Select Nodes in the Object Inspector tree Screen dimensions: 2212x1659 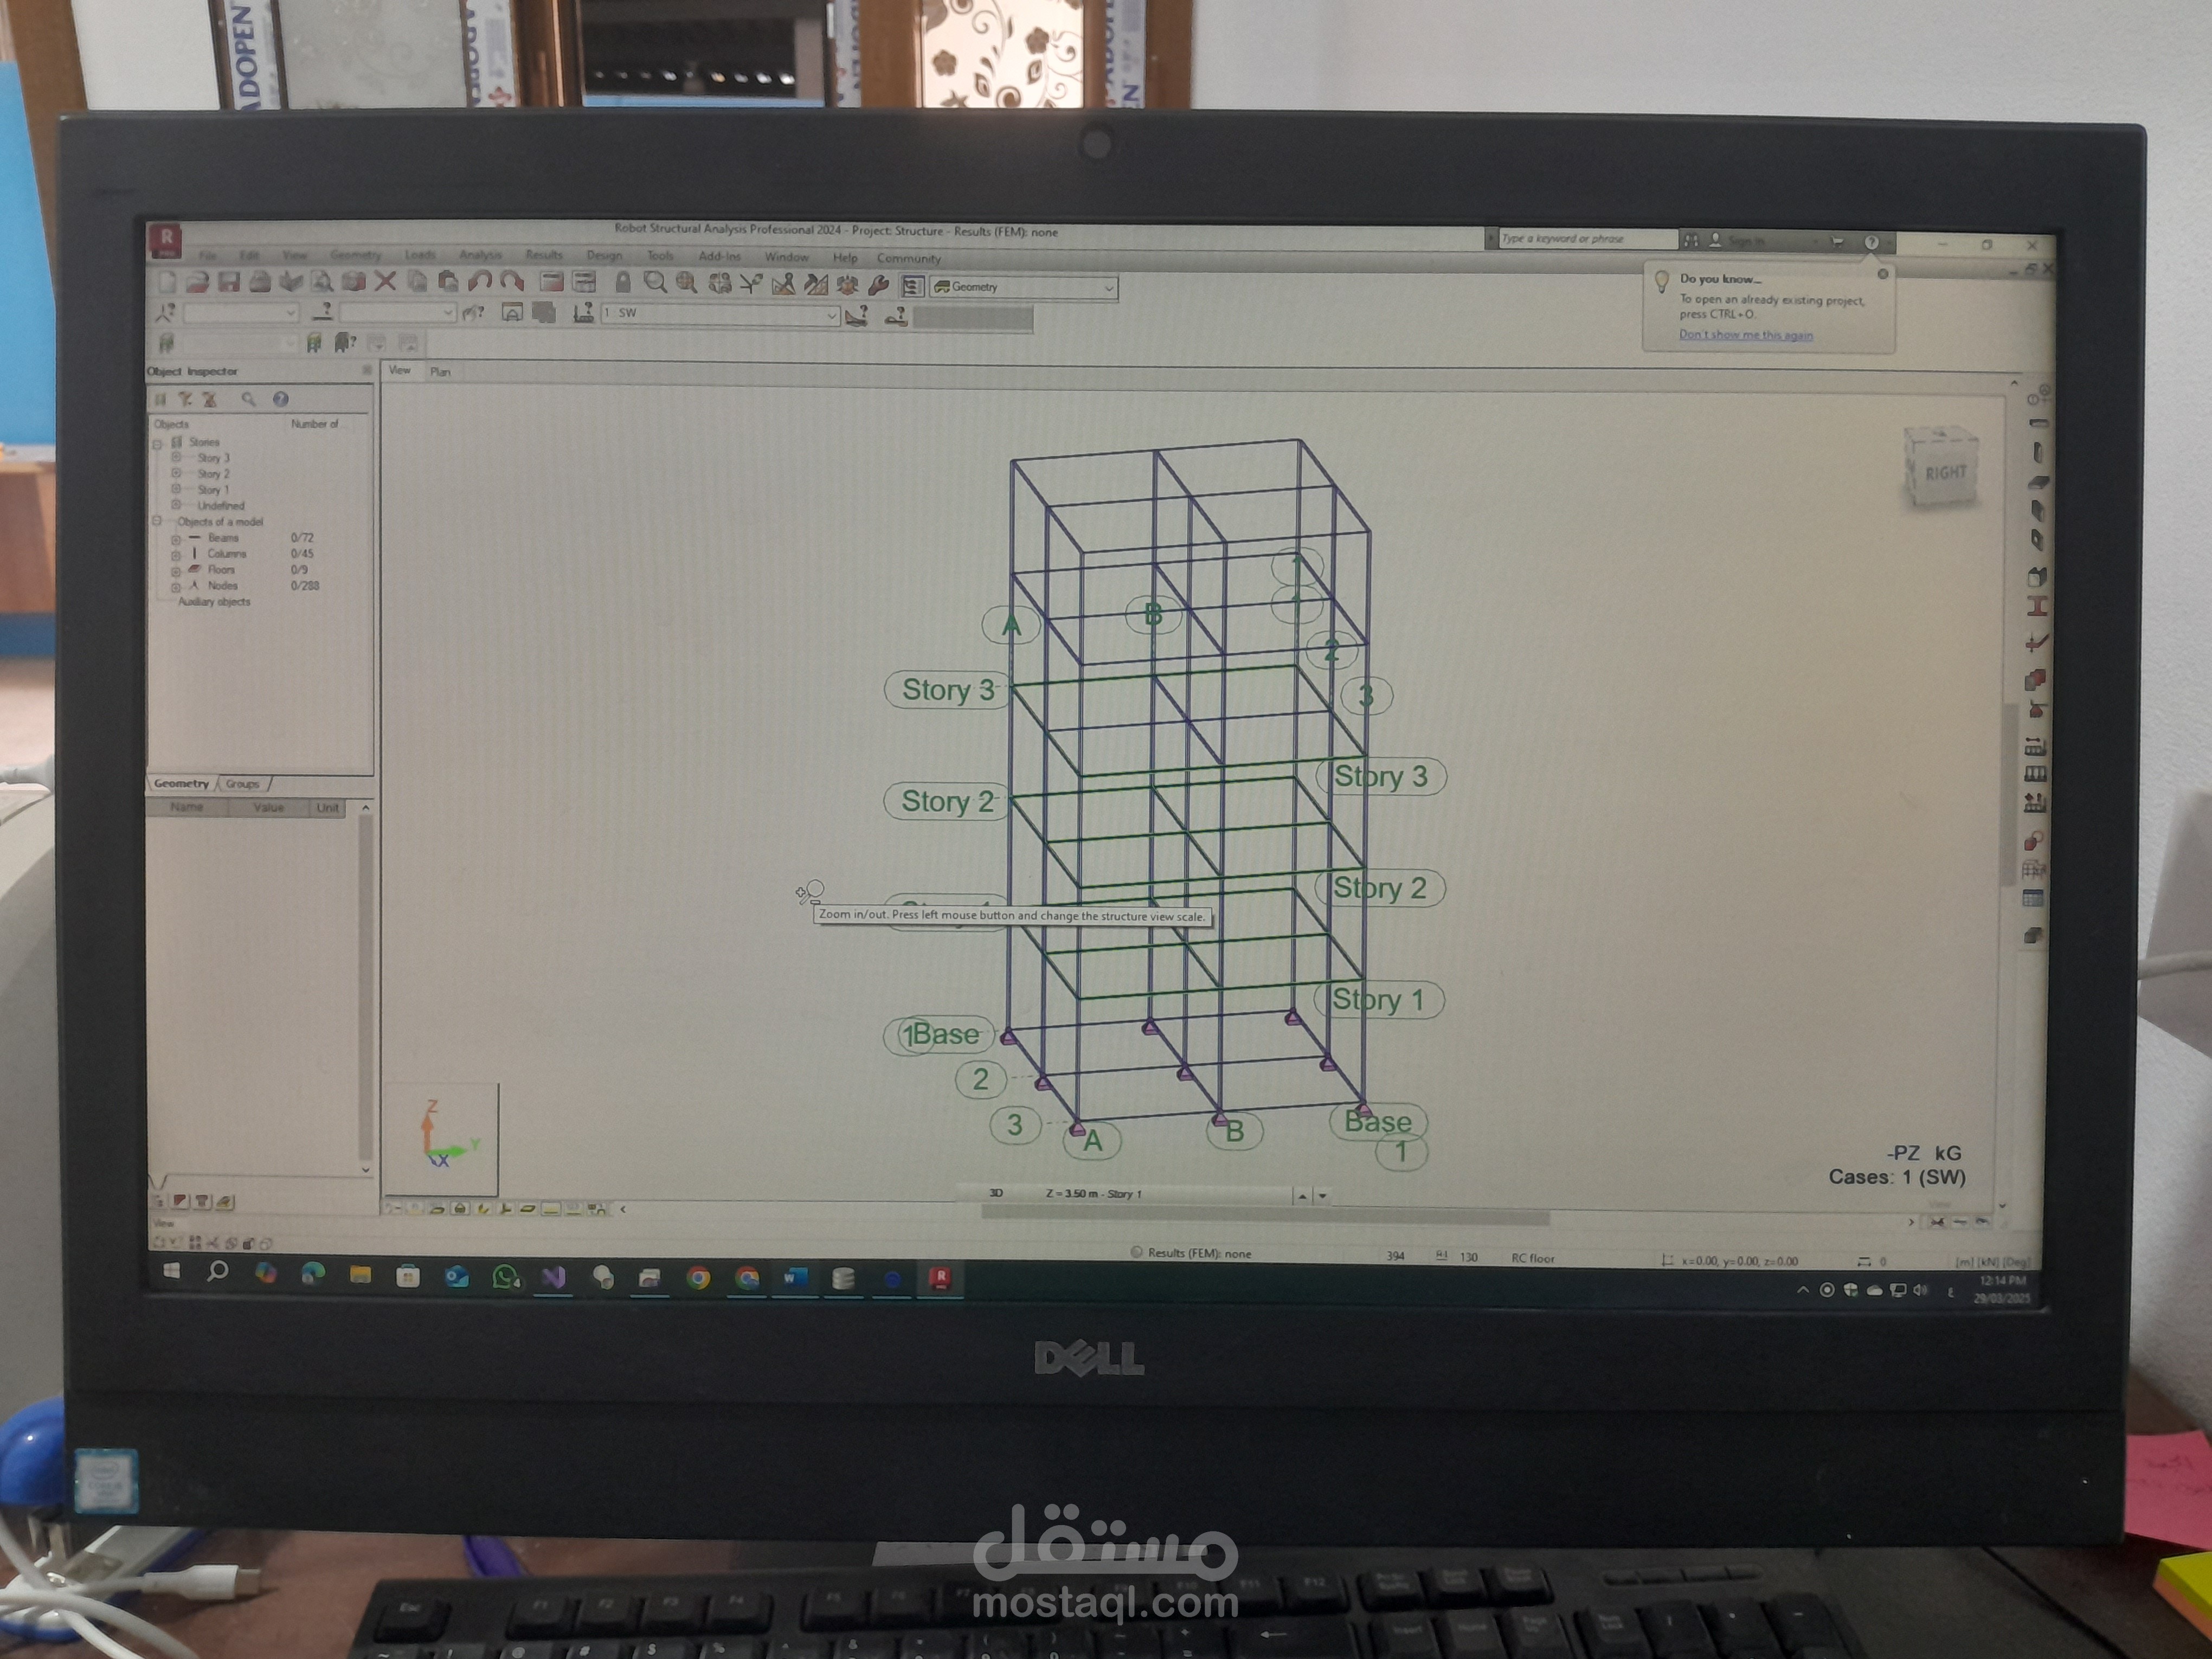pyautogui.click(x=222, y=586)
